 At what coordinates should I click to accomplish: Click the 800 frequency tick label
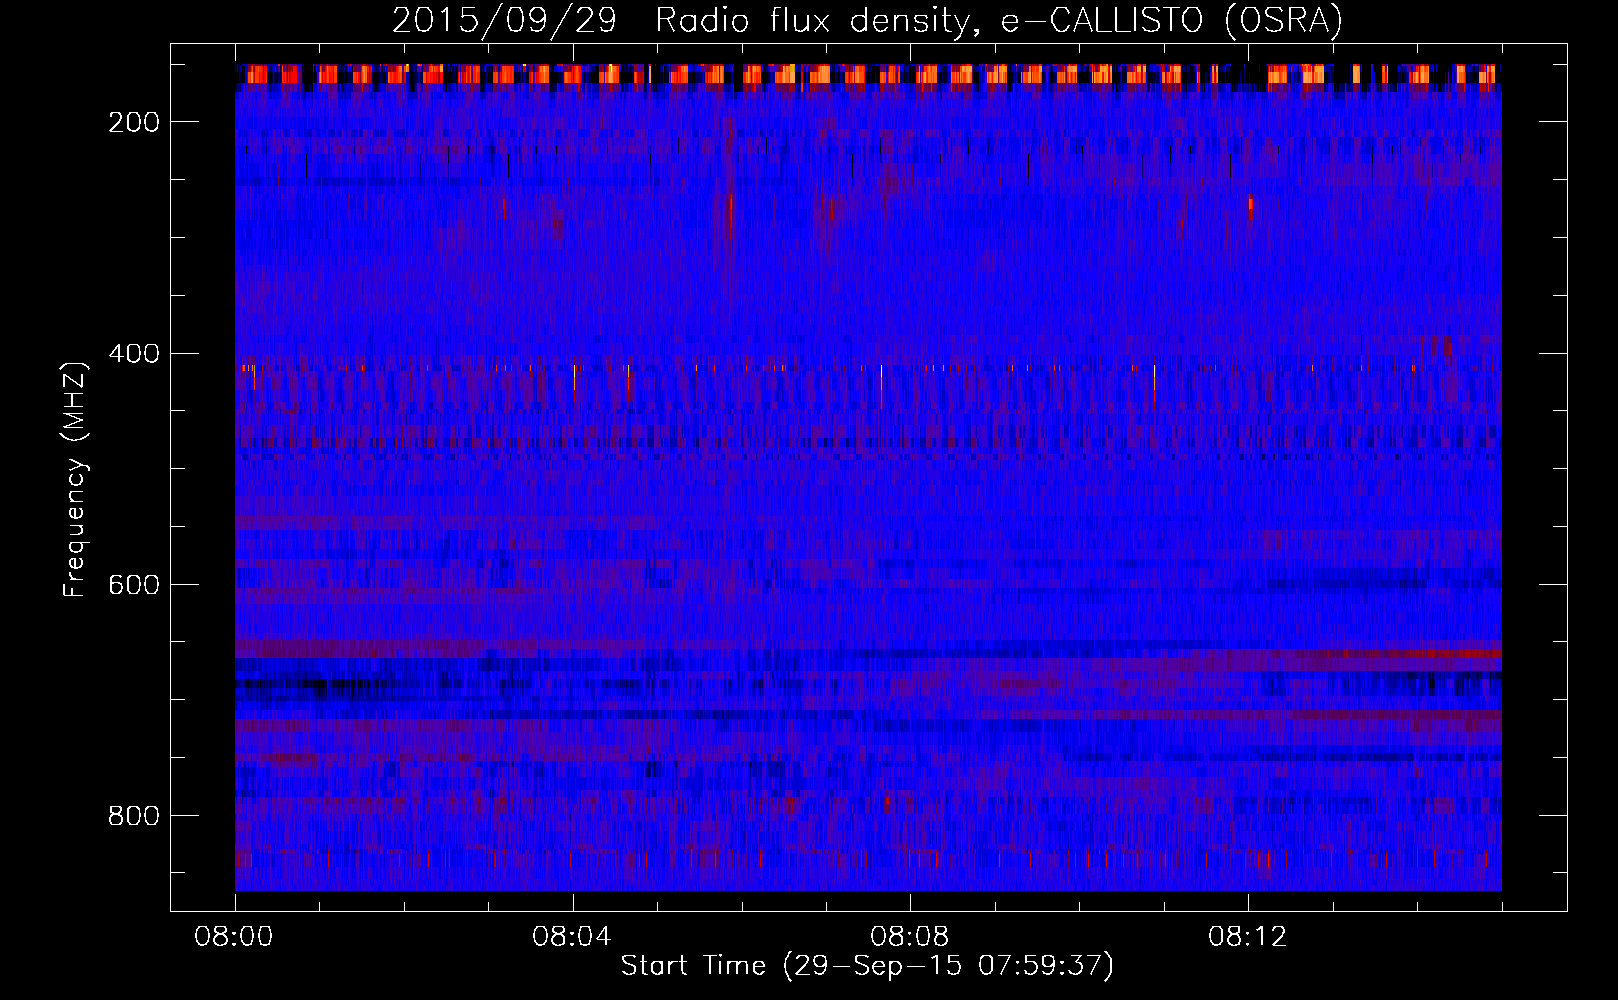pos(134,816)
